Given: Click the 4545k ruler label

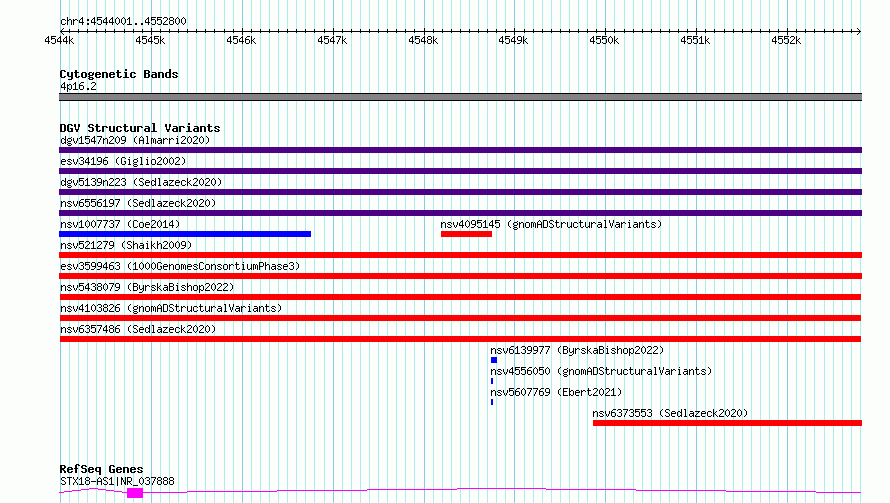Looking at the screenshot, I should click(150, 41).
